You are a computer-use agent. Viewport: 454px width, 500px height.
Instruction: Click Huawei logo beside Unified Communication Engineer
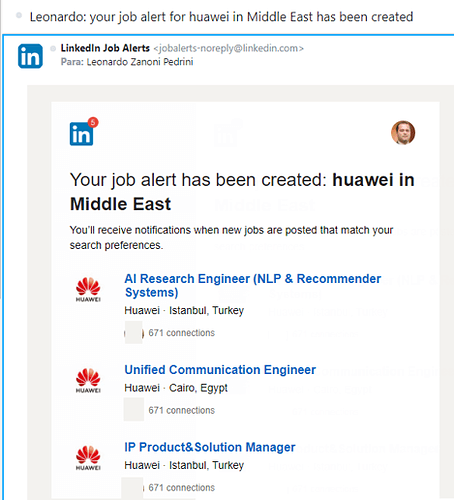click(x=88, y=380)
